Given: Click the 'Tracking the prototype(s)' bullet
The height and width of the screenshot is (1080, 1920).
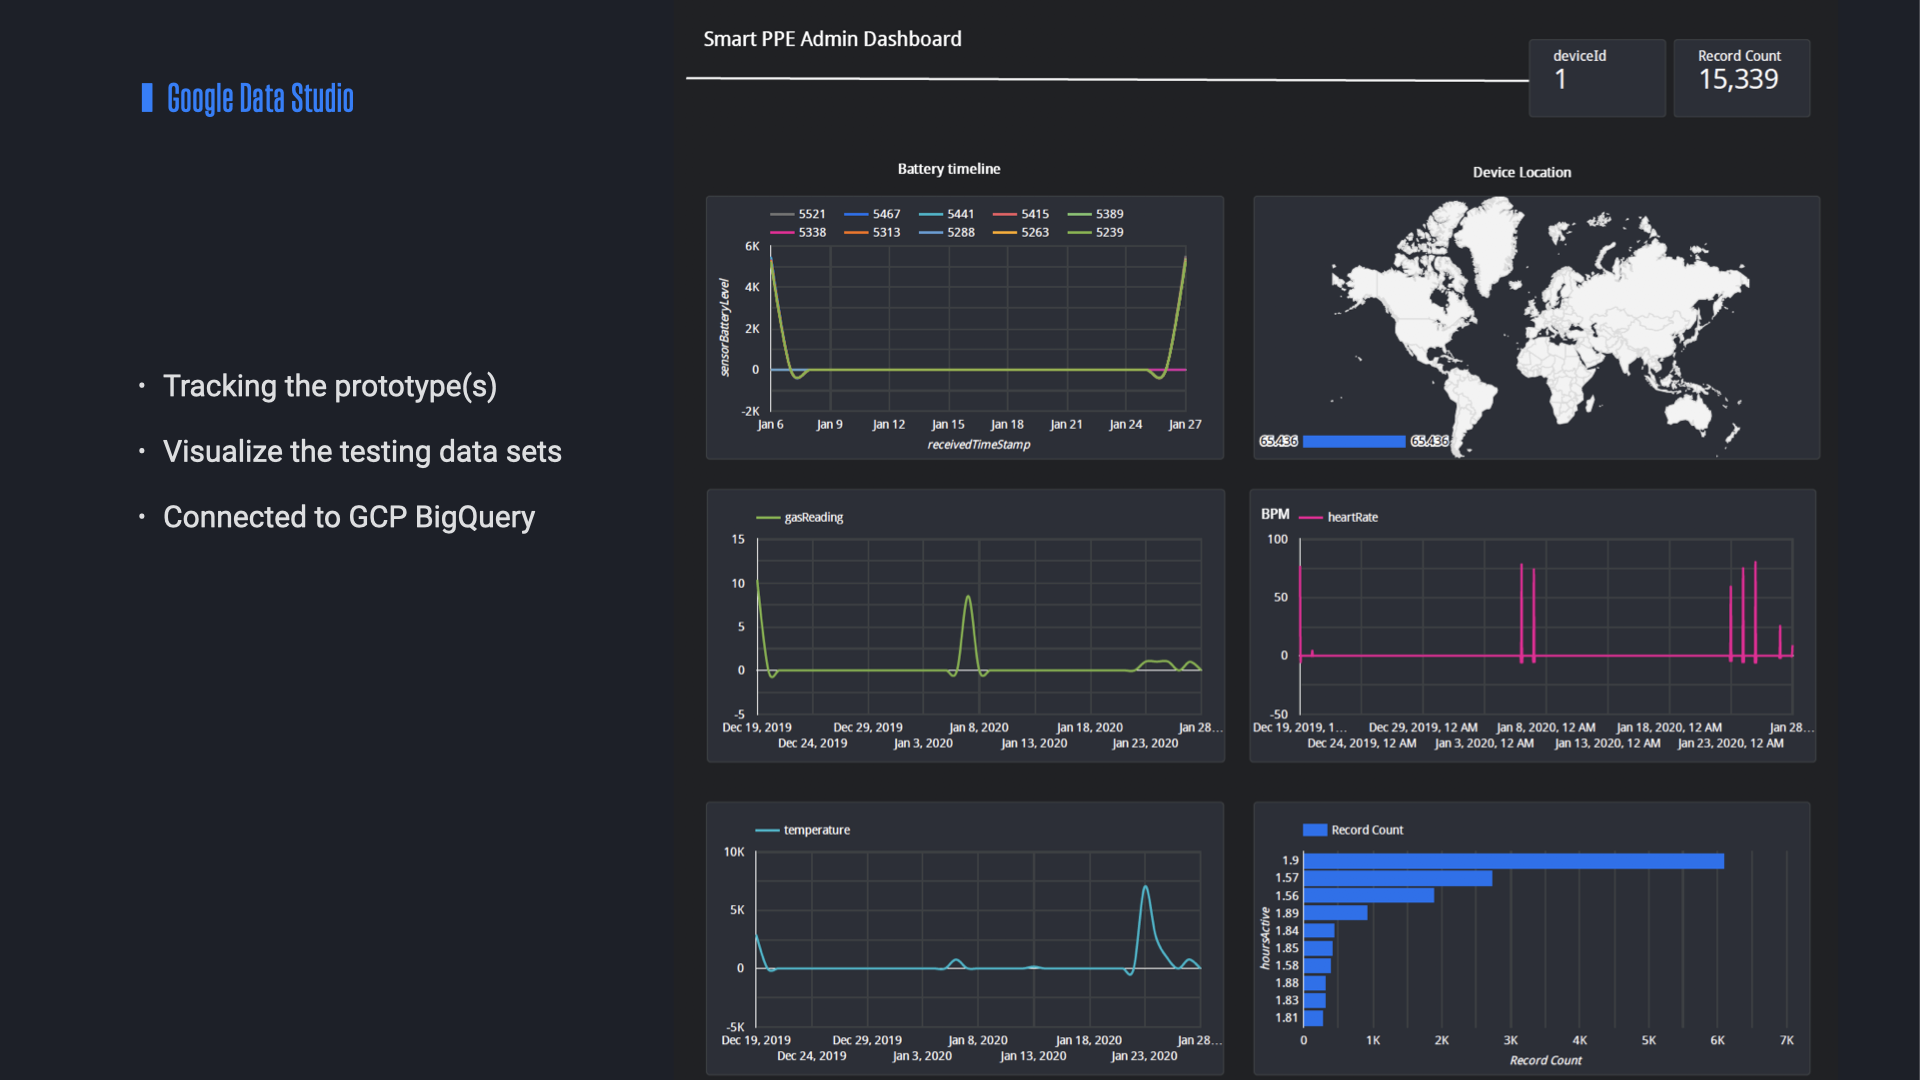Looking at the screenshot, I should pos(330,386).
